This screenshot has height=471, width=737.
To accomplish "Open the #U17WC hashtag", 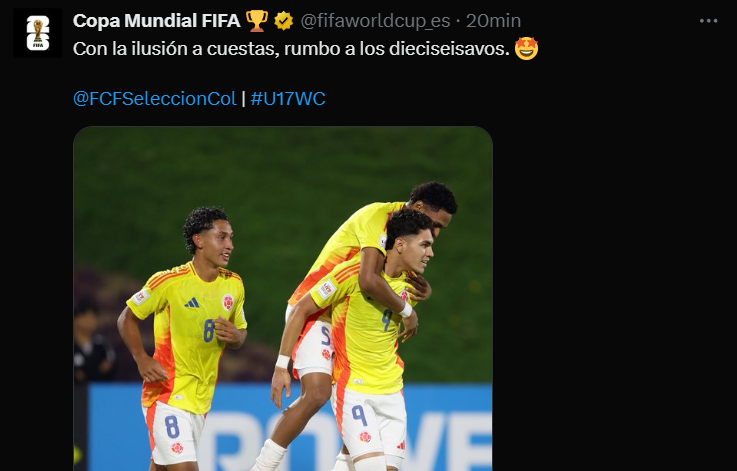I will pos(288,99).
